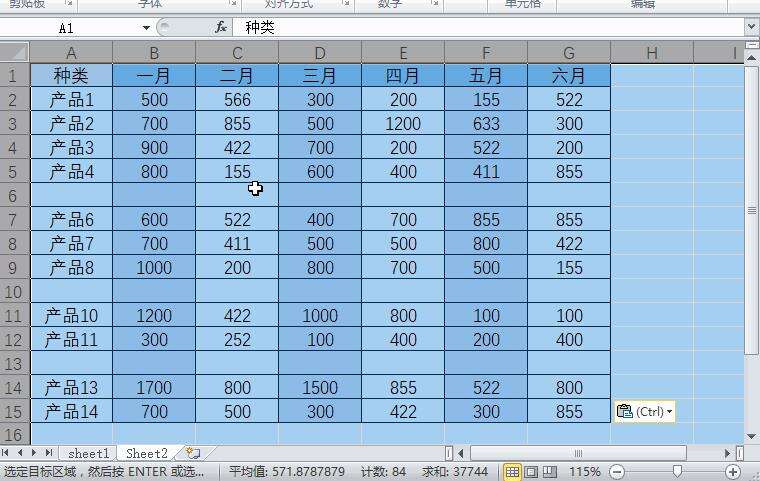Switch to the sheet1 tab
The width and height of the screenshot is (760, 481).
[89, 453]
